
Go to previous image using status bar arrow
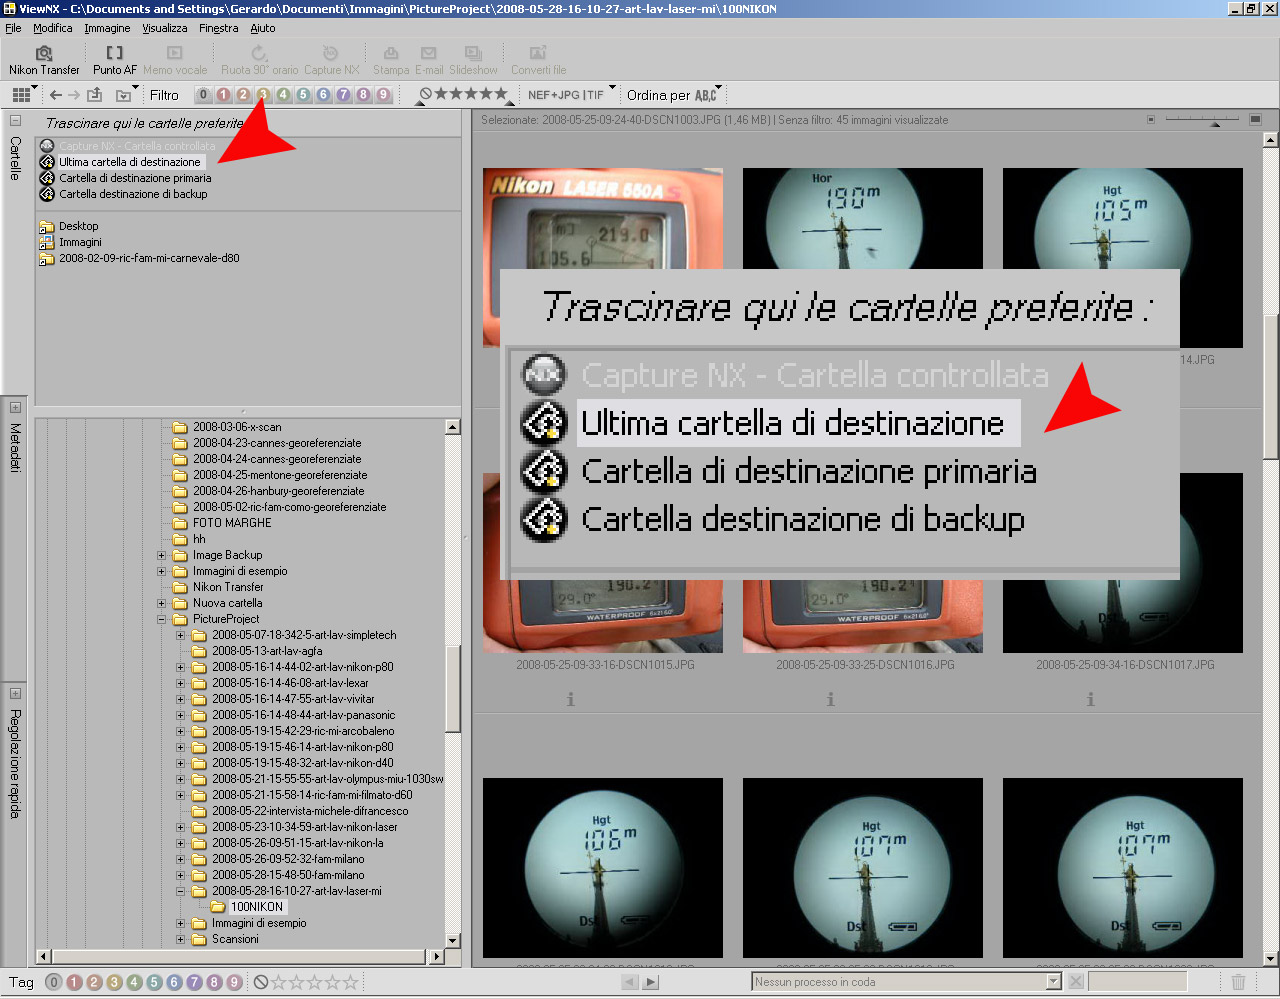pos(630,982)
